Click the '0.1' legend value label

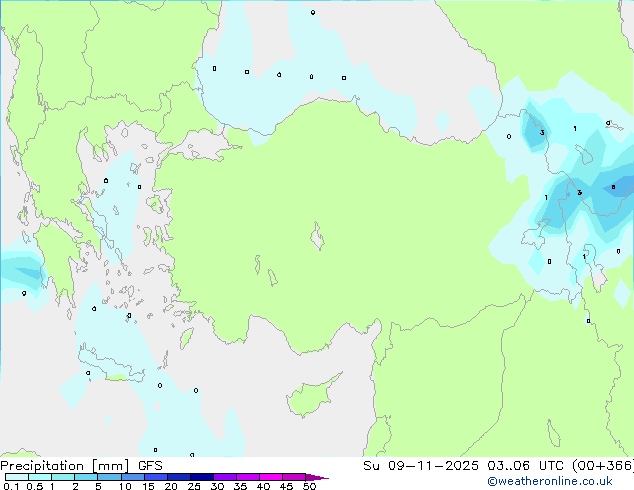(x=11, y=486)
